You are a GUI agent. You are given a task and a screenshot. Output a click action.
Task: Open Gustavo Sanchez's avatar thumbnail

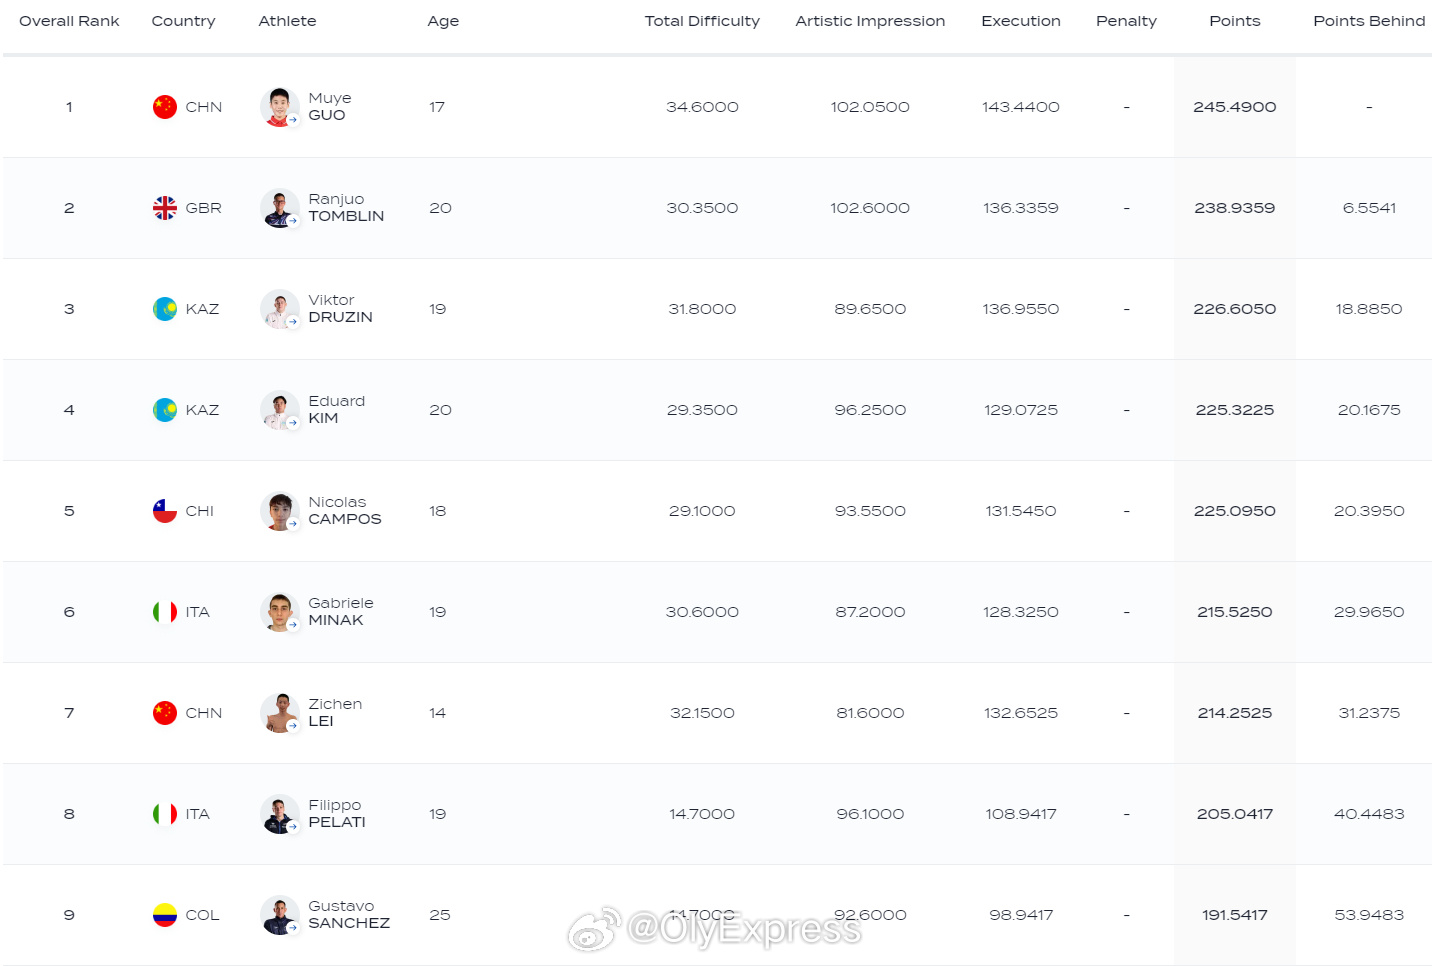pyautogui.click(x=280, y=915)
